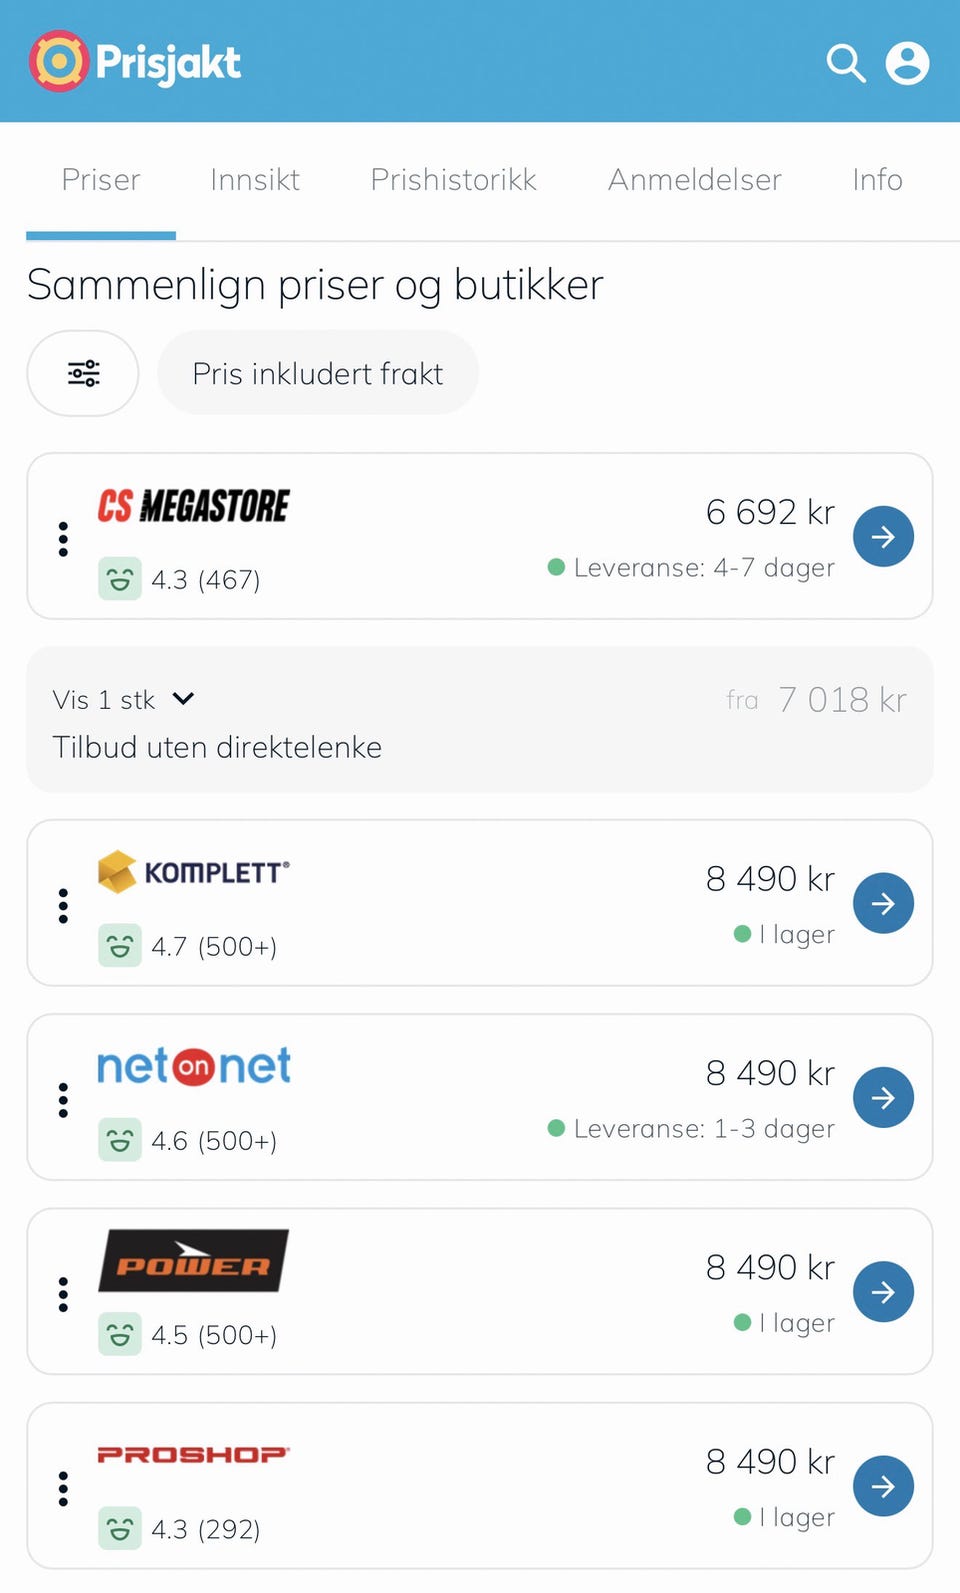Open three-dot menu for CS Megastore
The height and width of the screenshot is (1593, 960).
pyautogui.click(x=63, y=539)
